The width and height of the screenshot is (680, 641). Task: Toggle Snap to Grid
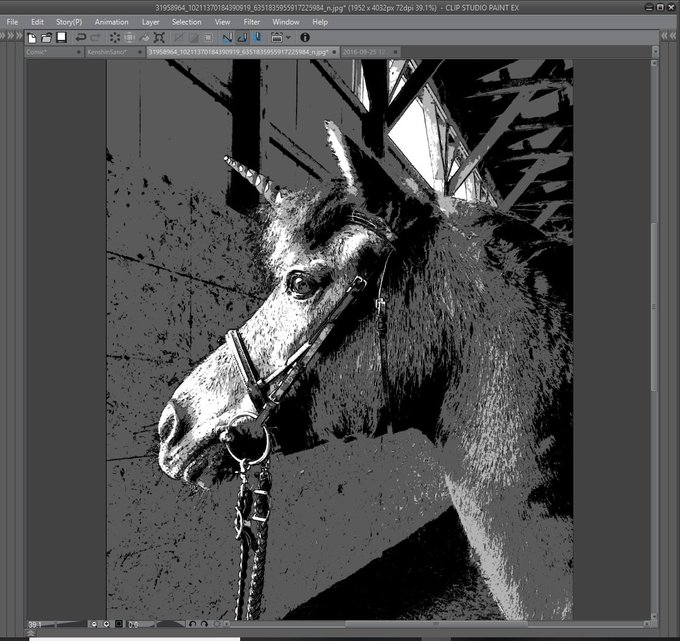pyautogui.click(x=258, y=38)
